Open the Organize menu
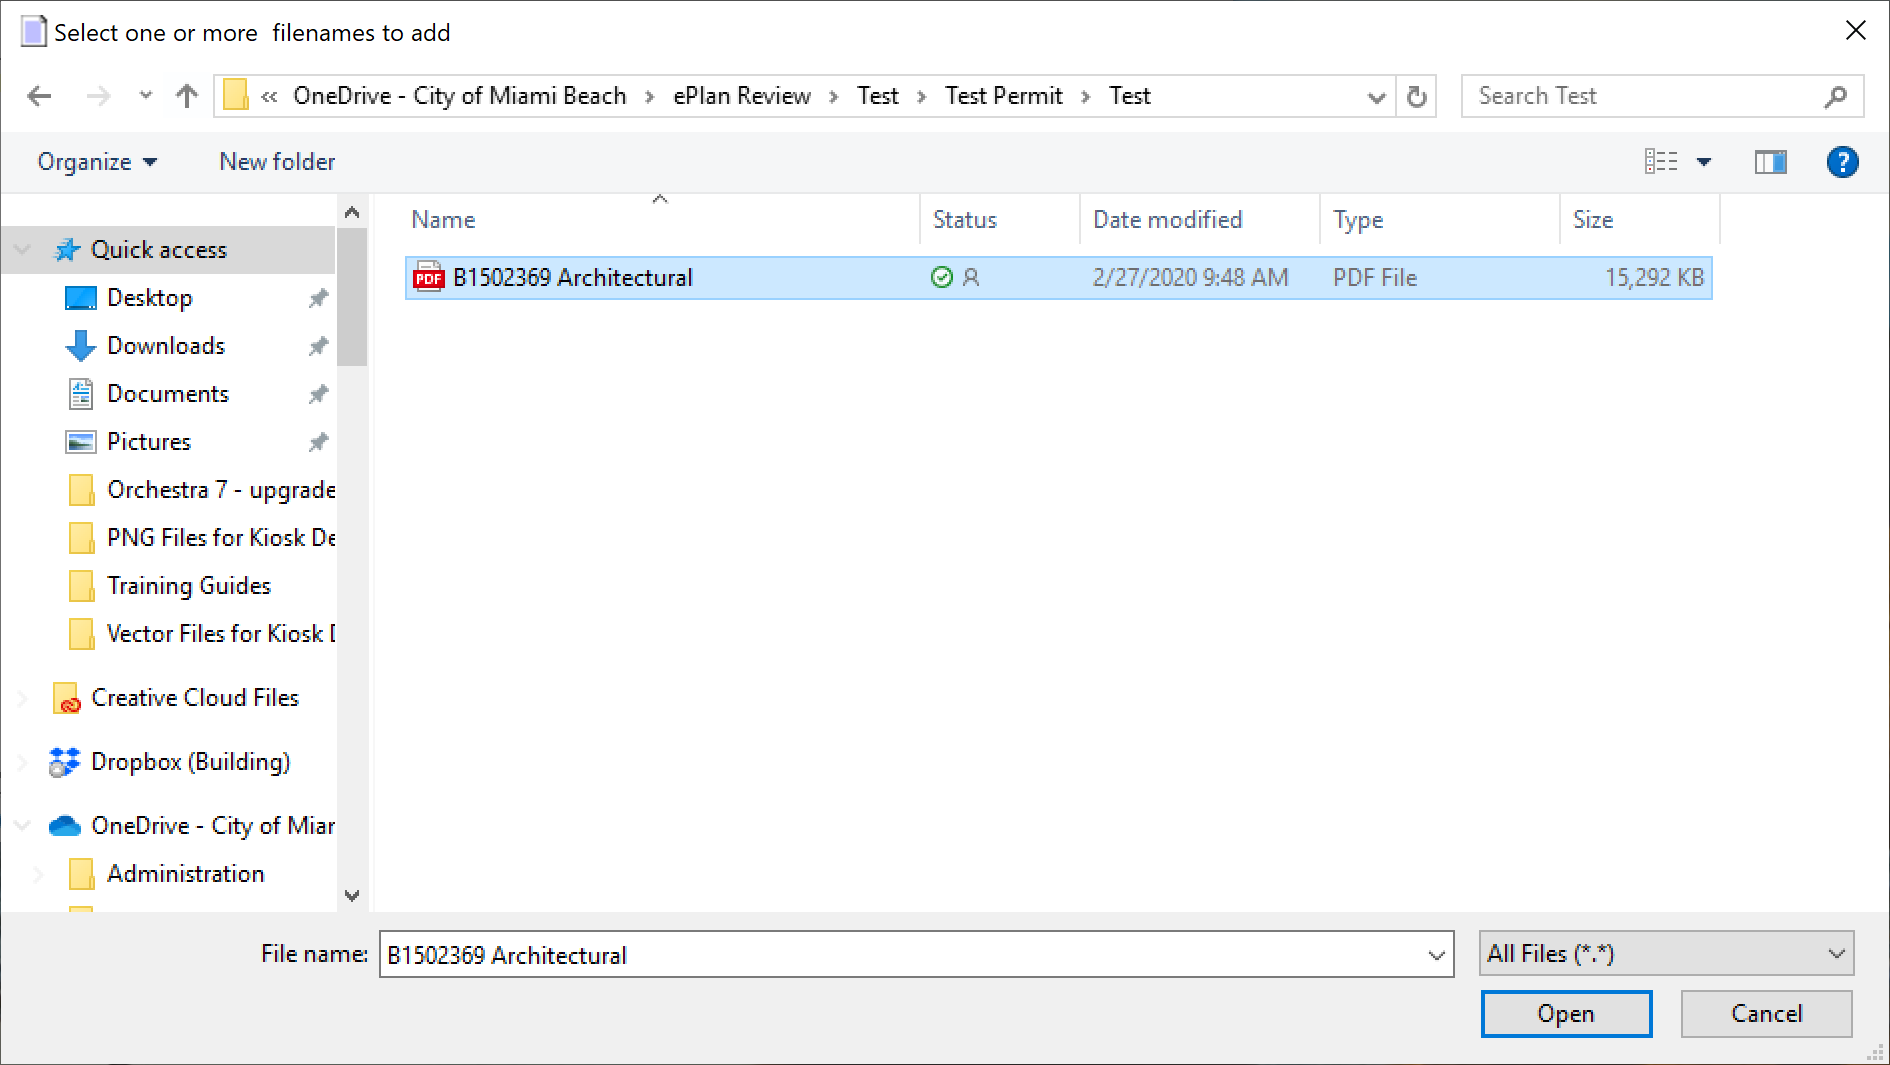The height and width of the screenshot is (1065, 1890). [97, 162]
